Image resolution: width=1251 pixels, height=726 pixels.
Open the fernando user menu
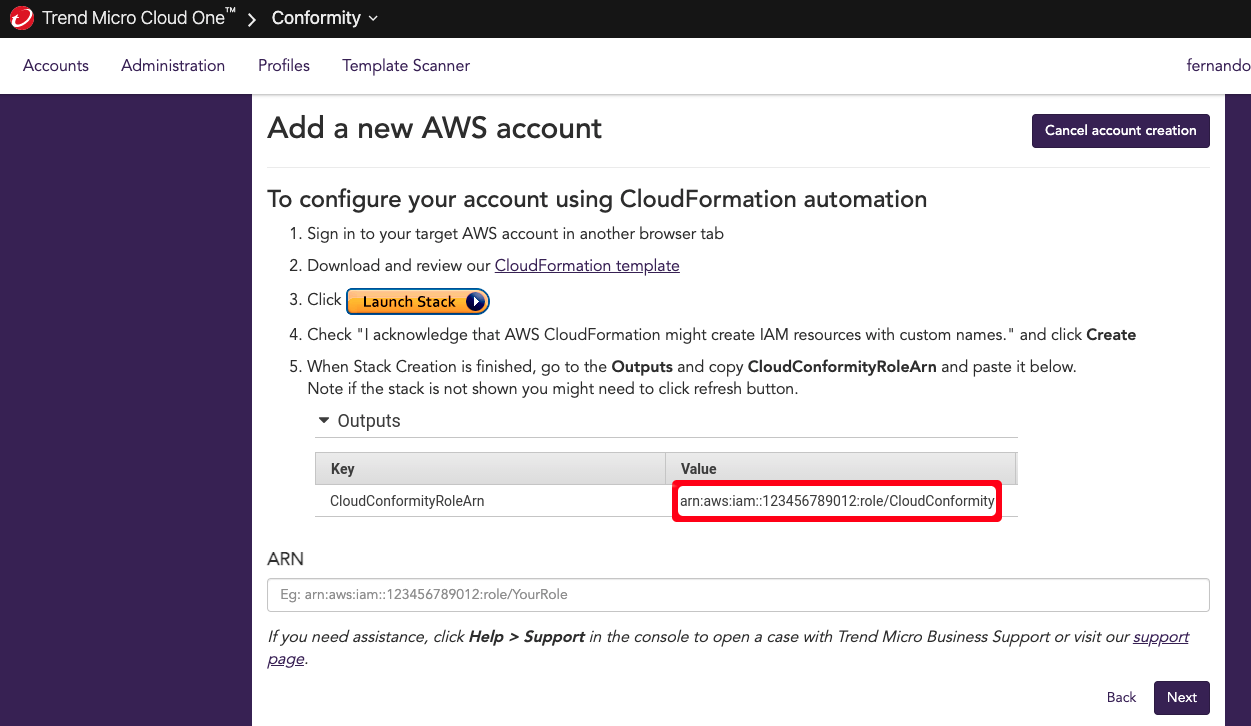1218,65
